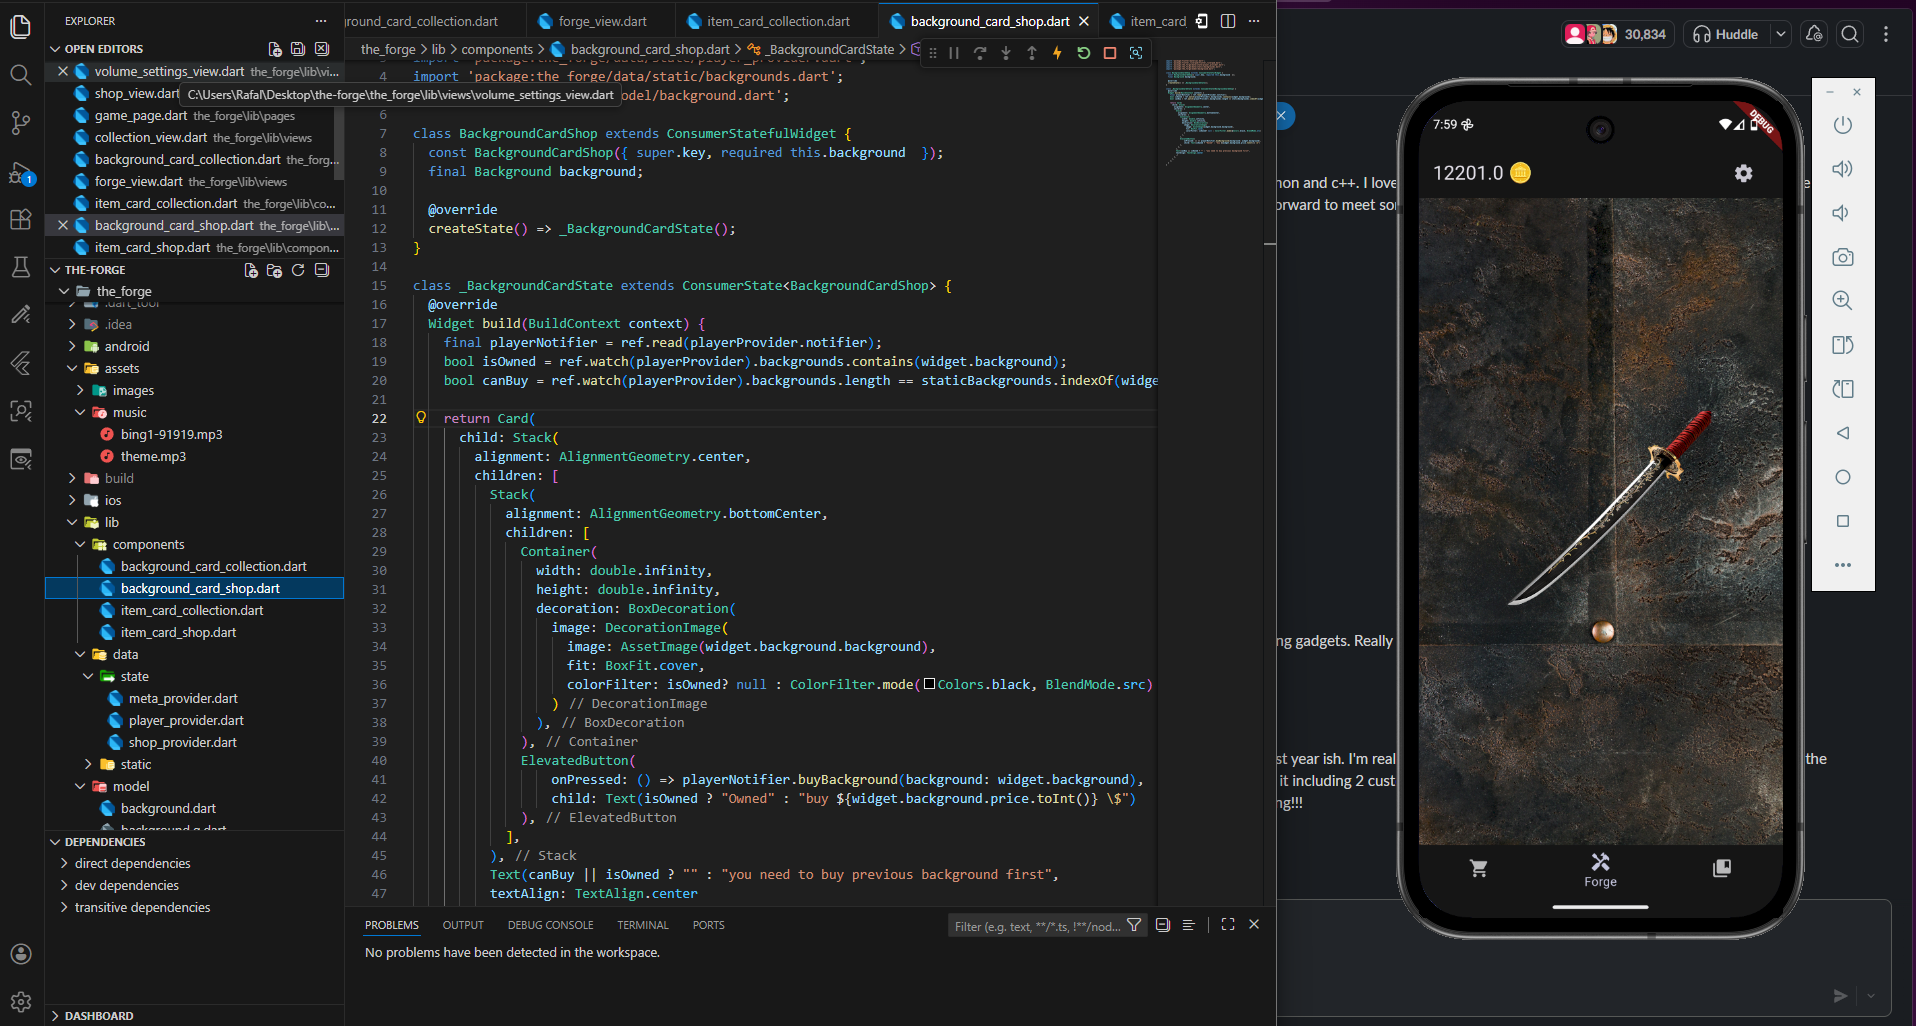Click the emulator screenshot camera button
This screenshot has width=1916, height=1026.
coord(1842,257)
